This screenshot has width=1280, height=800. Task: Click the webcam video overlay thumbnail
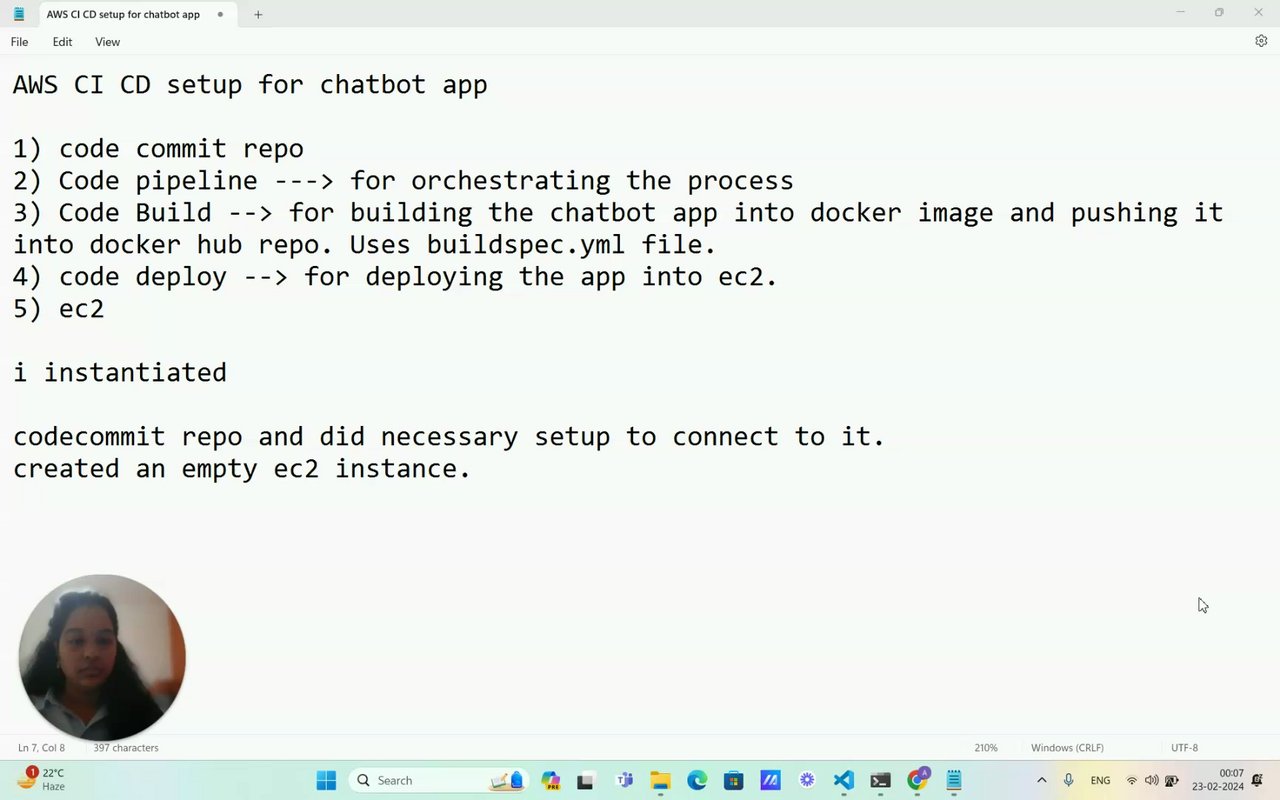coord(102,657)
